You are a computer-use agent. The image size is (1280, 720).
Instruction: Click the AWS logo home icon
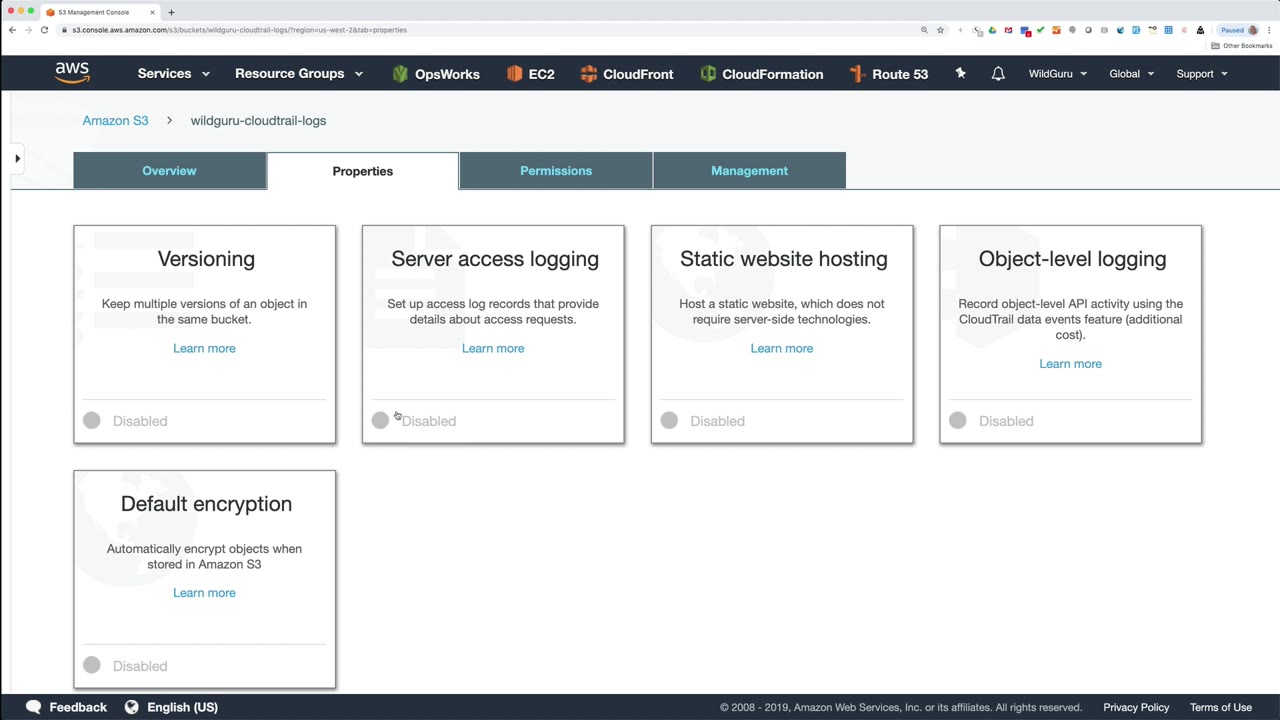pos(72,73)
